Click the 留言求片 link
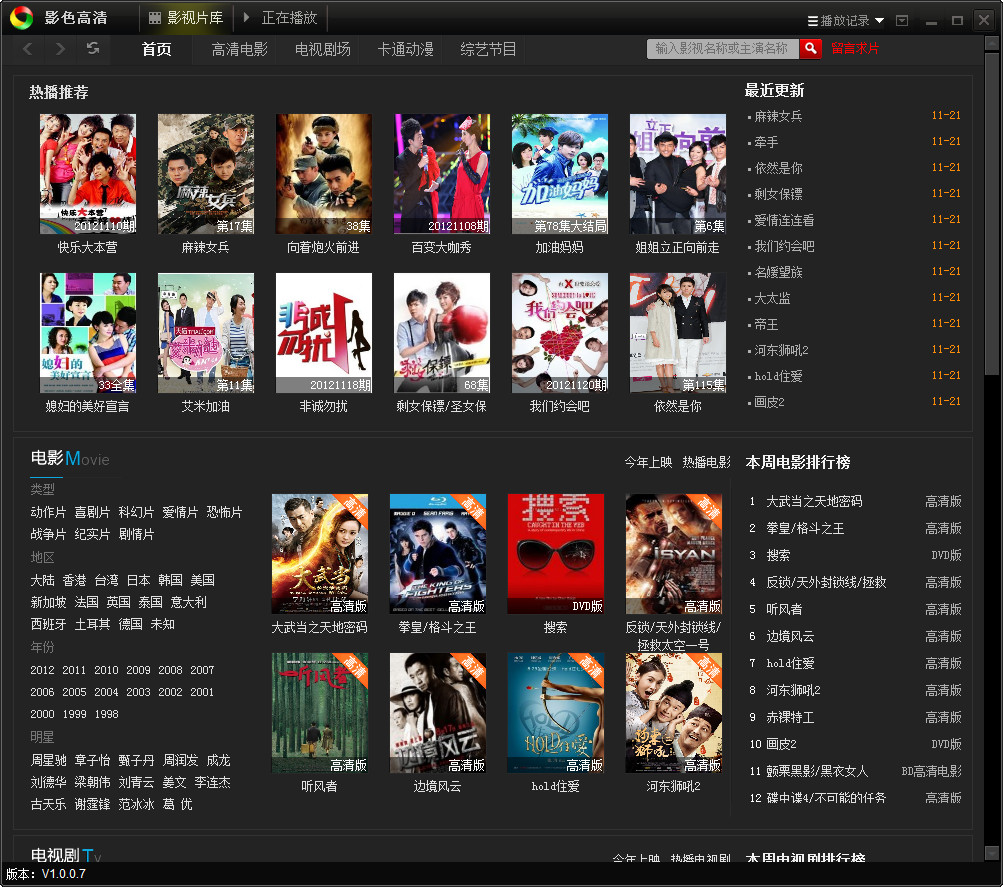 [x=855, y=49]
